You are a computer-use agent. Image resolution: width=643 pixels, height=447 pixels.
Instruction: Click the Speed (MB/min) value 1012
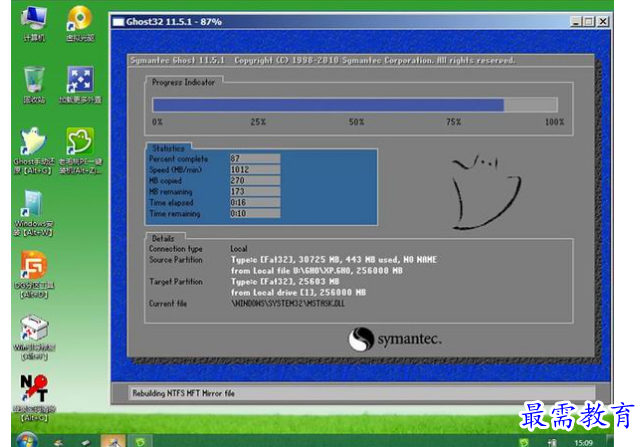(x=255, y=169)
